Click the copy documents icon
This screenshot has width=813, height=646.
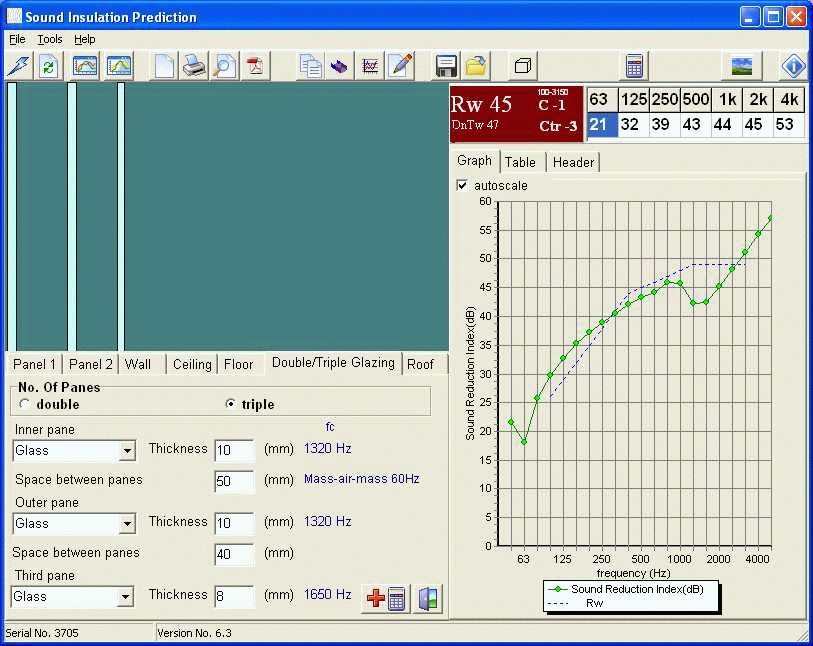click(310, 66)
